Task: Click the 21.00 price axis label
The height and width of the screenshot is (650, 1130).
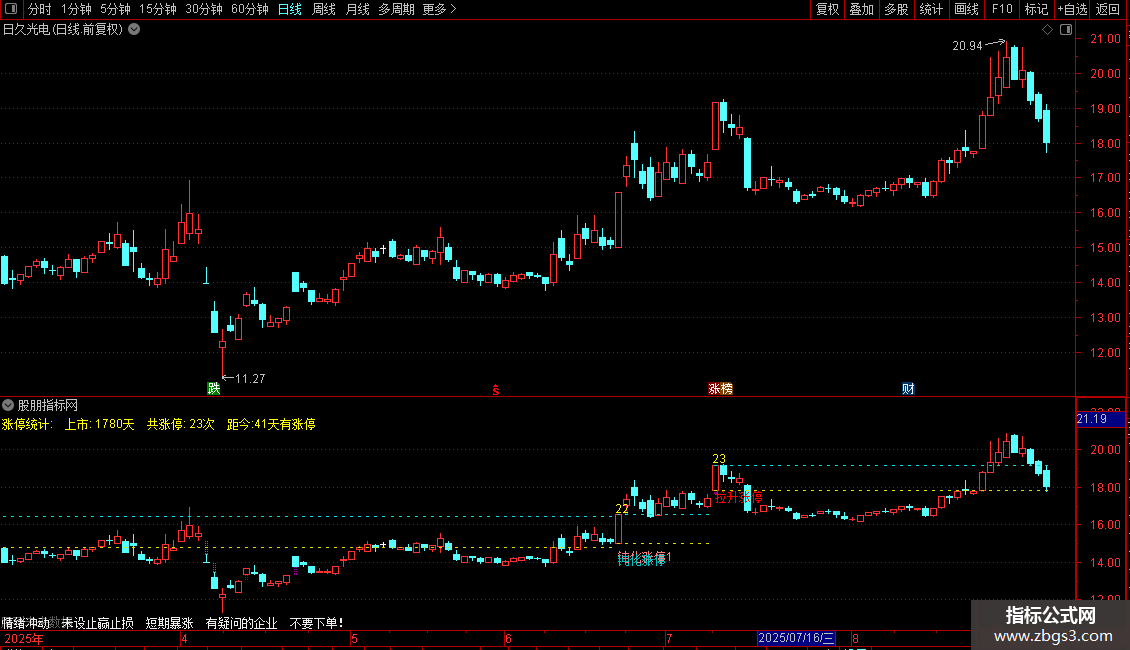Action: click(x=1105, y=39)
